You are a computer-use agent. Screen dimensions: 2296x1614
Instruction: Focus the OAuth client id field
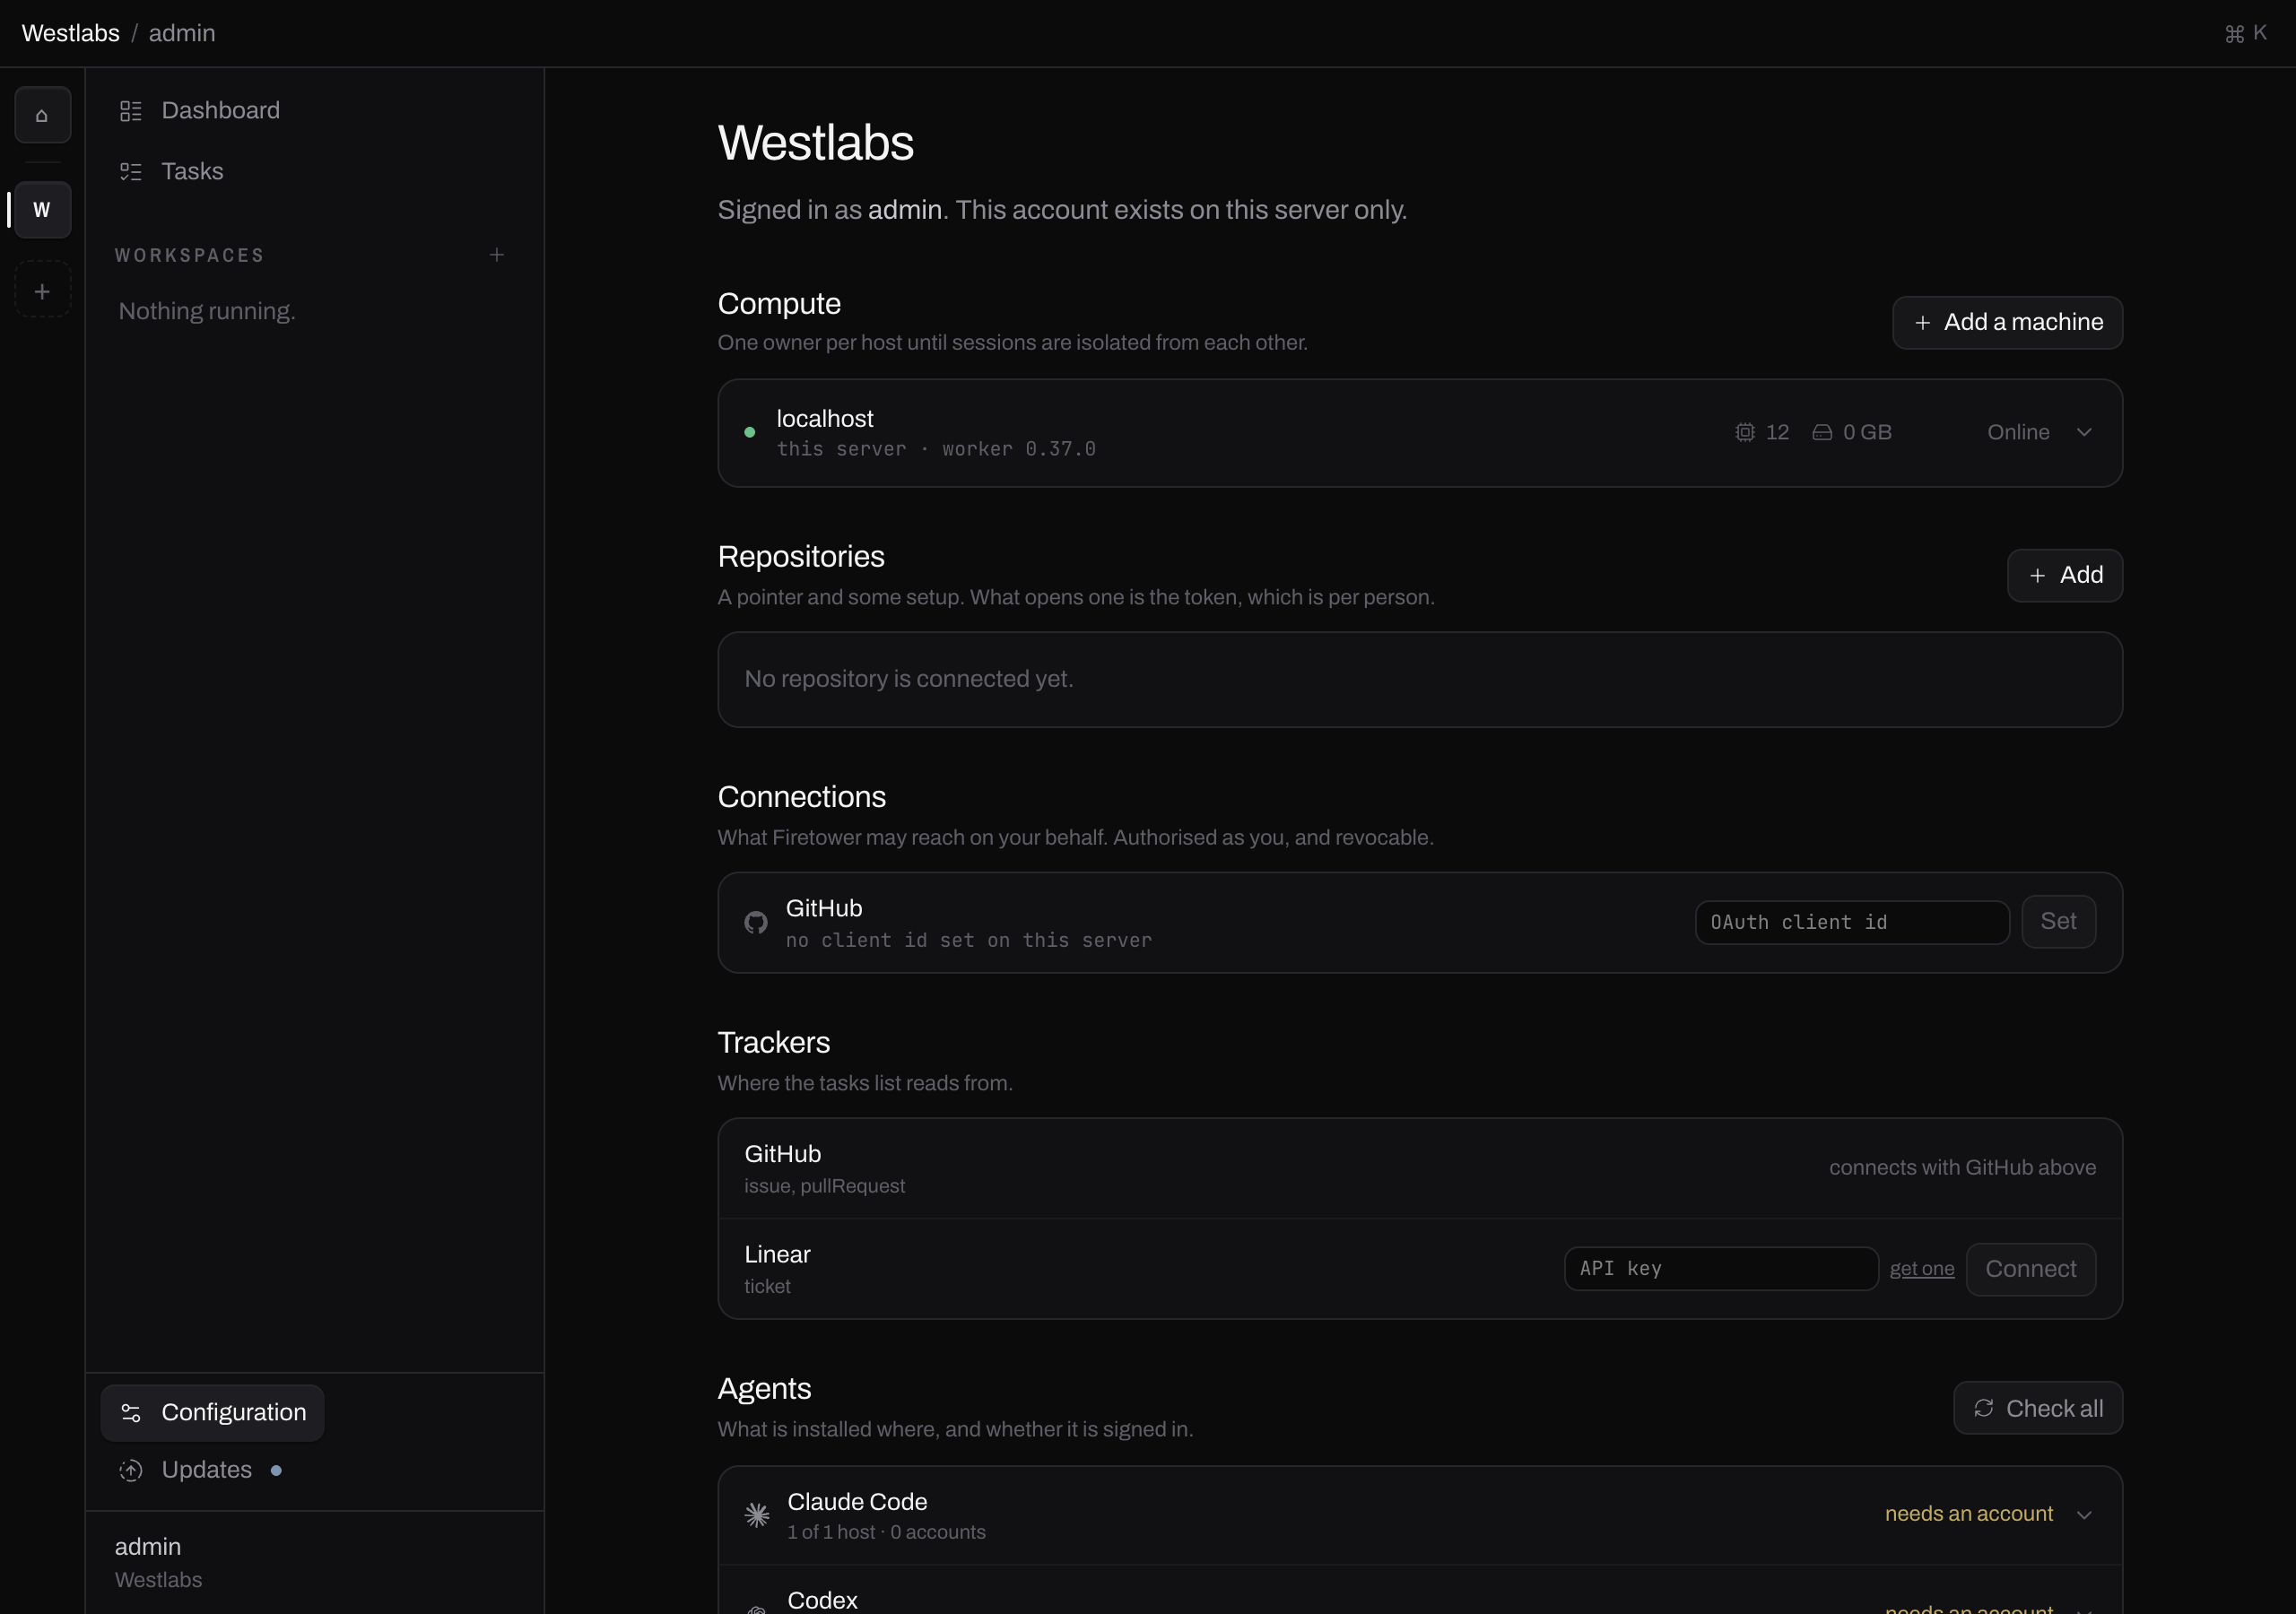pos(1852,922)
